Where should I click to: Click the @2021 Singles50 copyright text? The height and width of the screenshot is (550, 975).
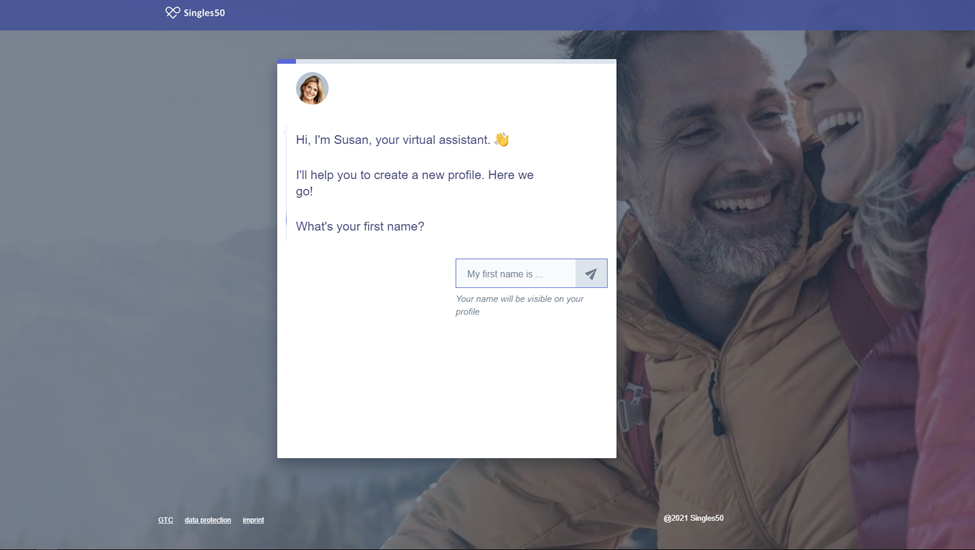[x=693, y=518]
